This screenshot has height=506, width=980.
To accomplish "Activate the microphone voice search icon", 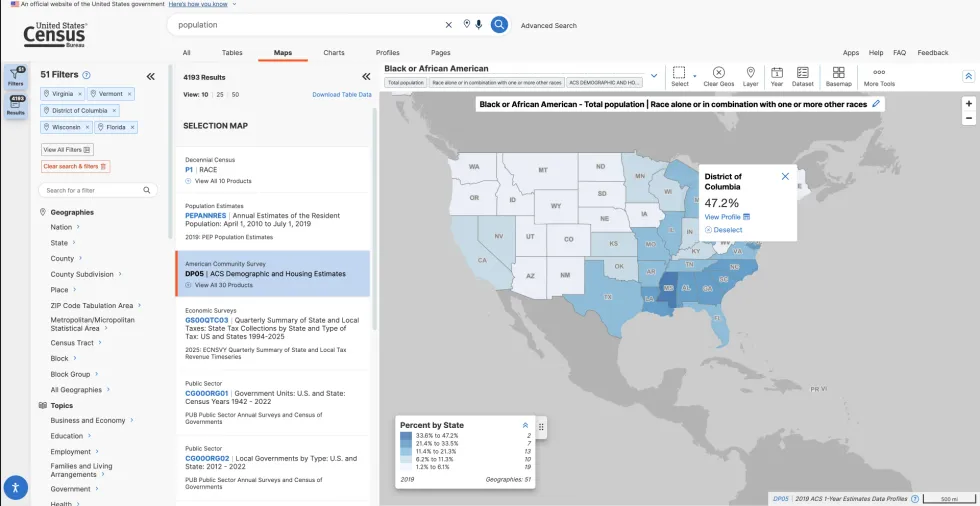I will click(x=479, y=24).
